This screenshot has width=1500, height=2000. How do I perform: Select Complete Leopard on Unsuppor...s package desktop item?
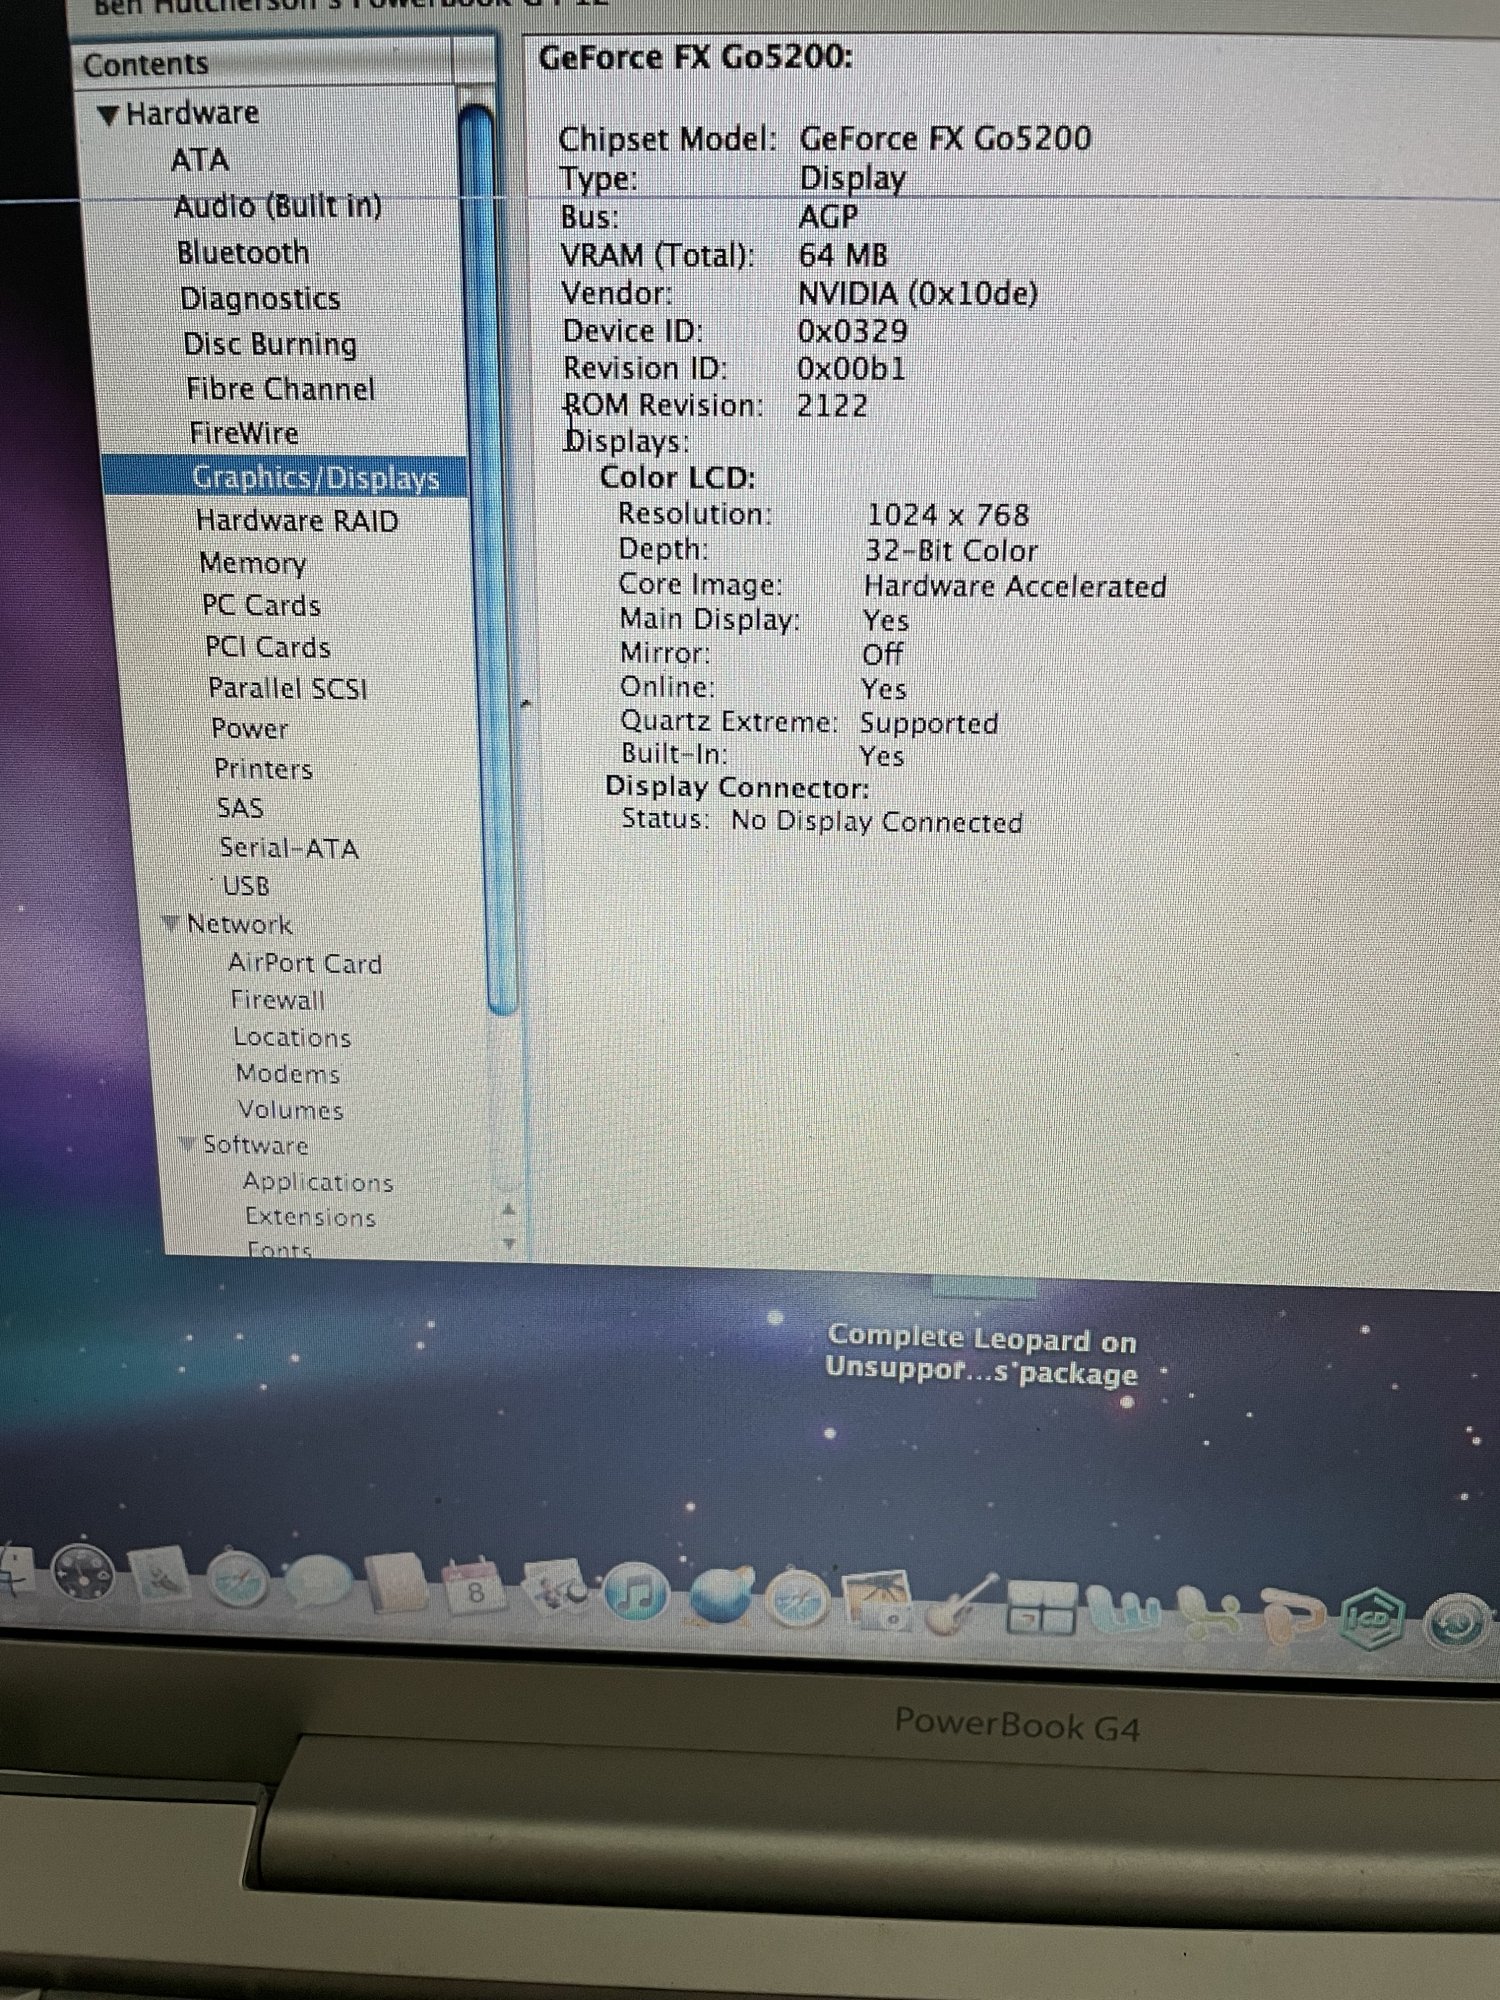pyautogui.click(x=982, y=1355)
